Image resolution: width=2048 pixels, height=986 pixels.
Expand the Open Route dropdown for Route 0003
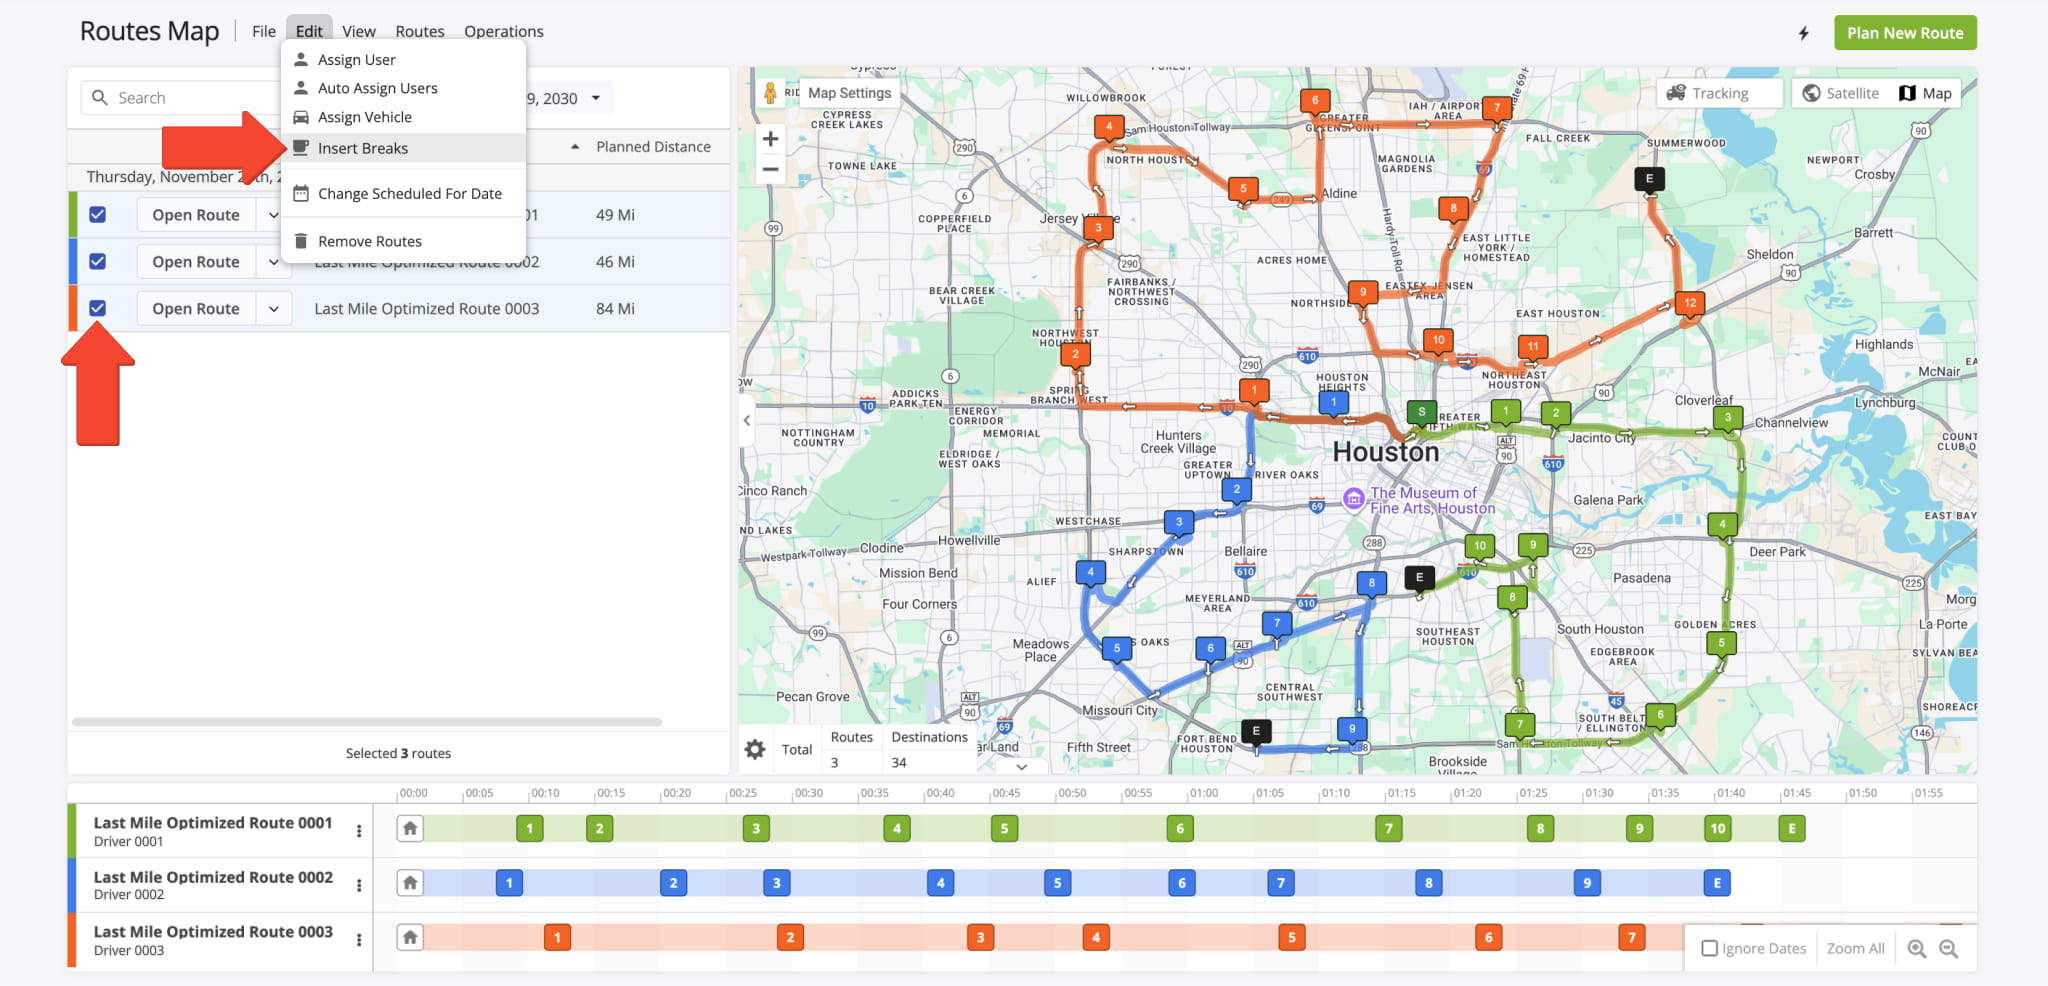tap(273, 309)
